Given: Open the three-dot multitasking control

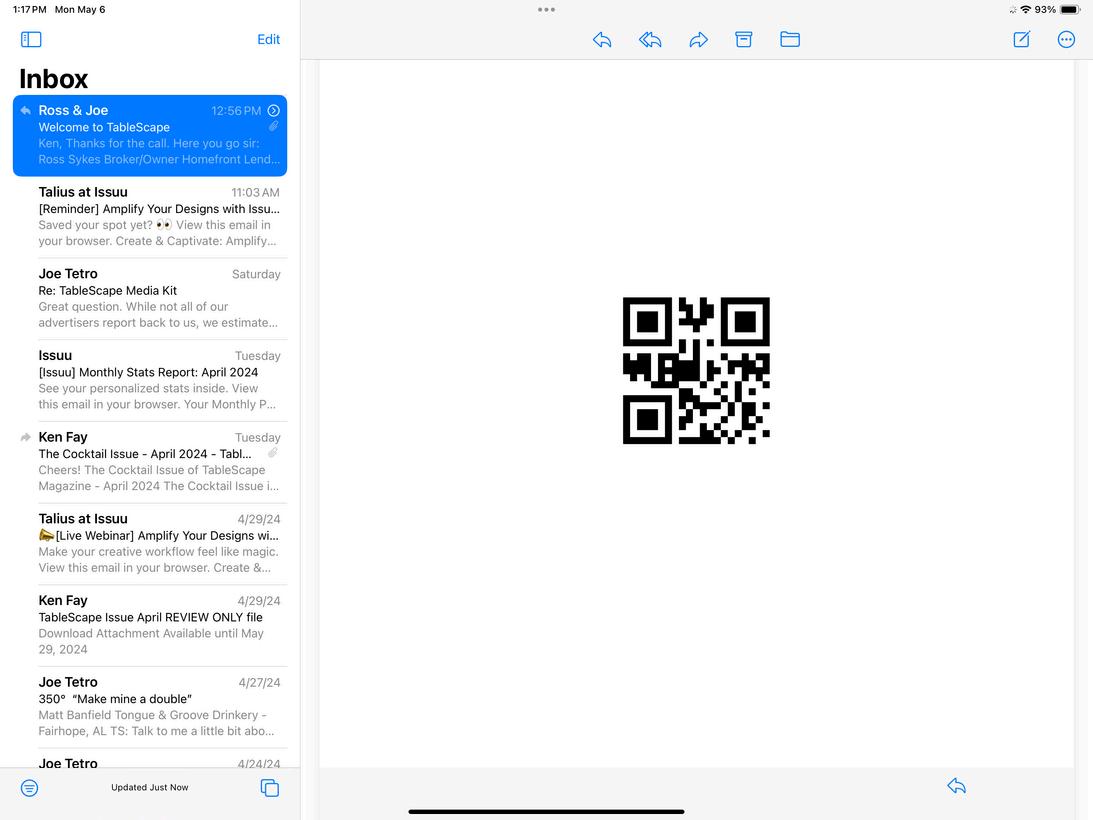Looking at the screenshot, I should [x=546, y=10].
